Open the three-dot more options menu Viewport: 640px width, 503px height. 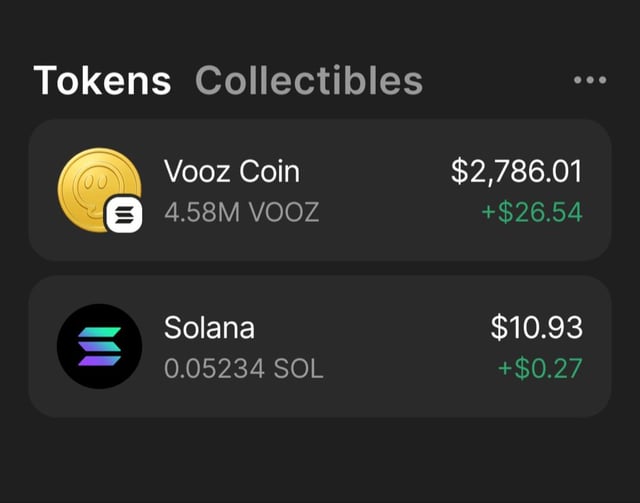pyautogui.click(x=590, y=80)
